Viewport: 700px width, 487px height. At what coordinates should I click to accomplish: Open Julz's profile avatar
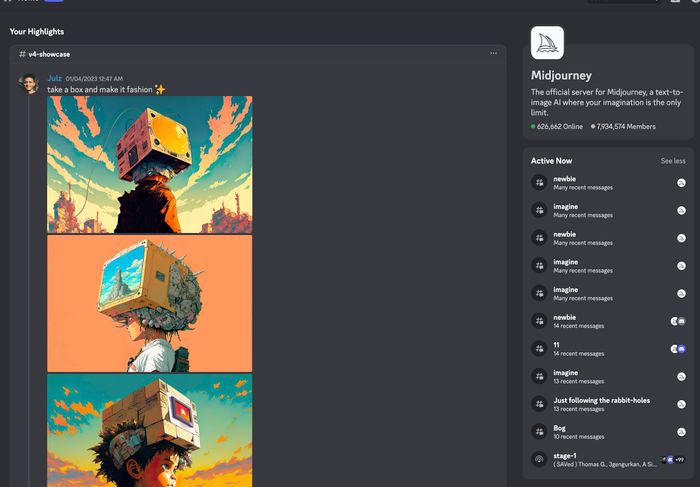coord(29,83)
